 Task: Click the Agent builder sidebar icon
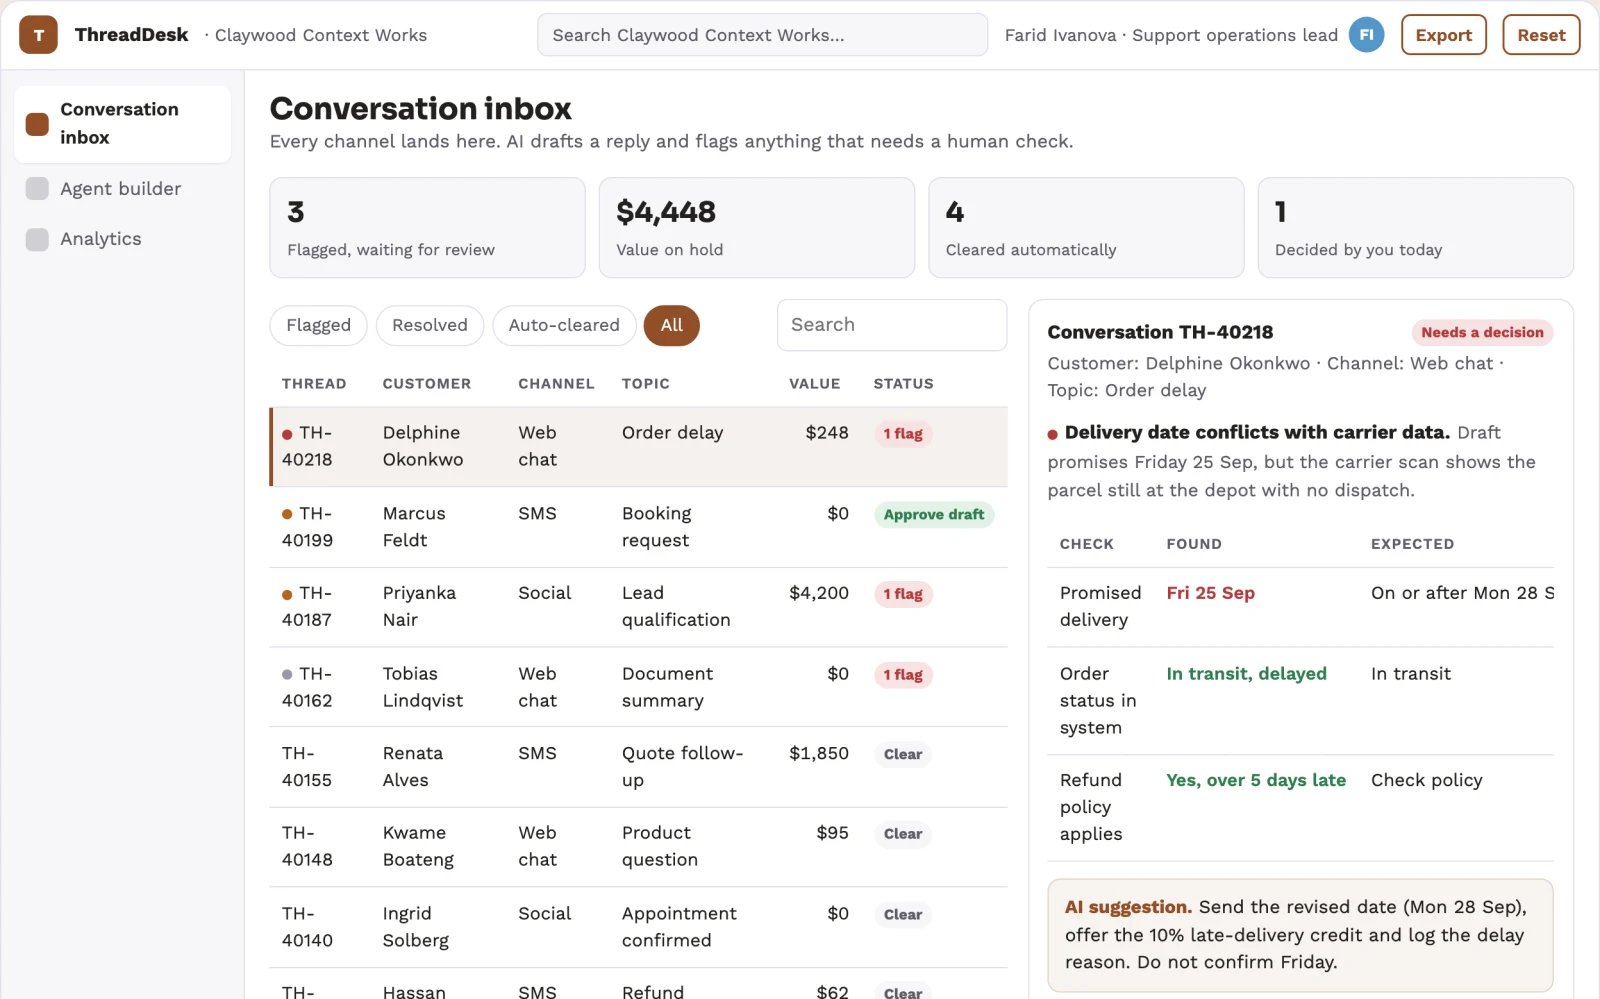point(37,189)
